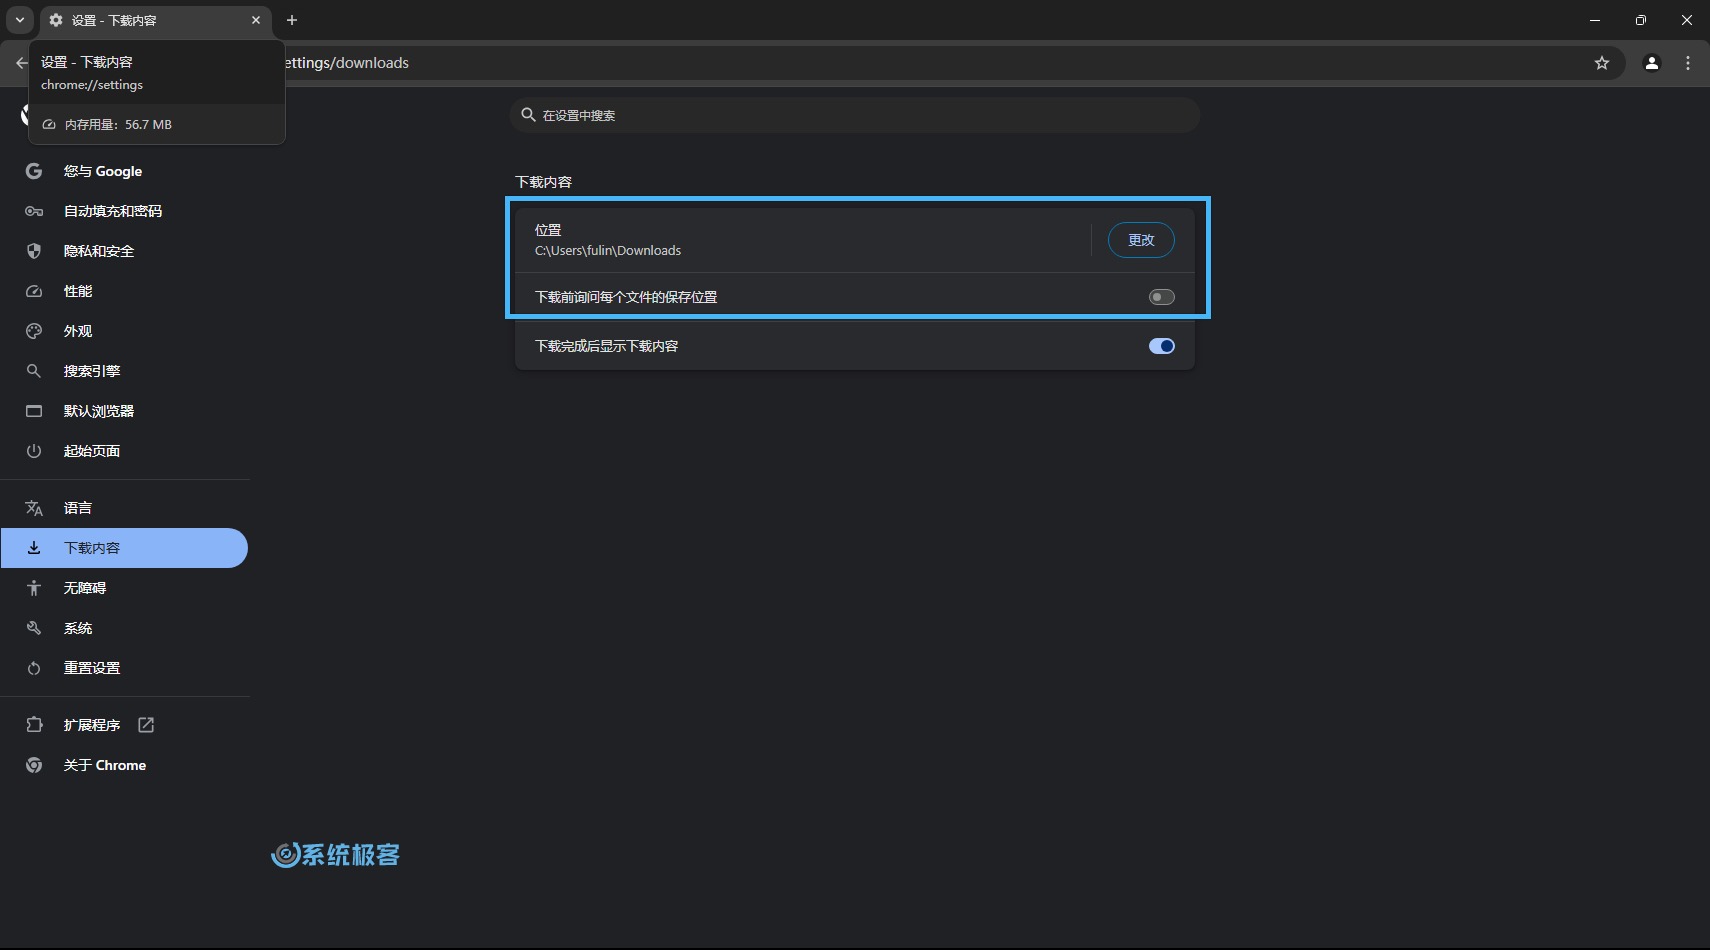Minimize the Chrome window

(1595, 20)
